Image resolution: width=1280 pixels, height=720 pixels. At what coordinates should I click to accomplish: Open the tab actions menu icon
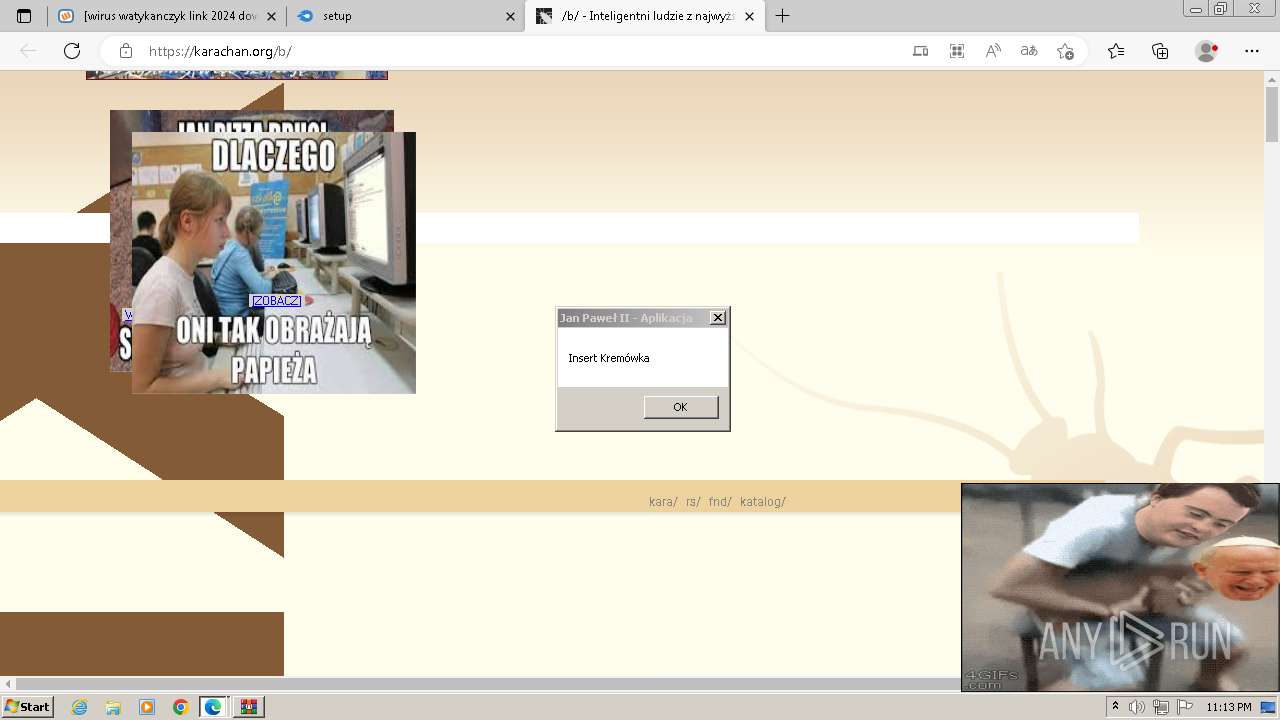[24, 16]
